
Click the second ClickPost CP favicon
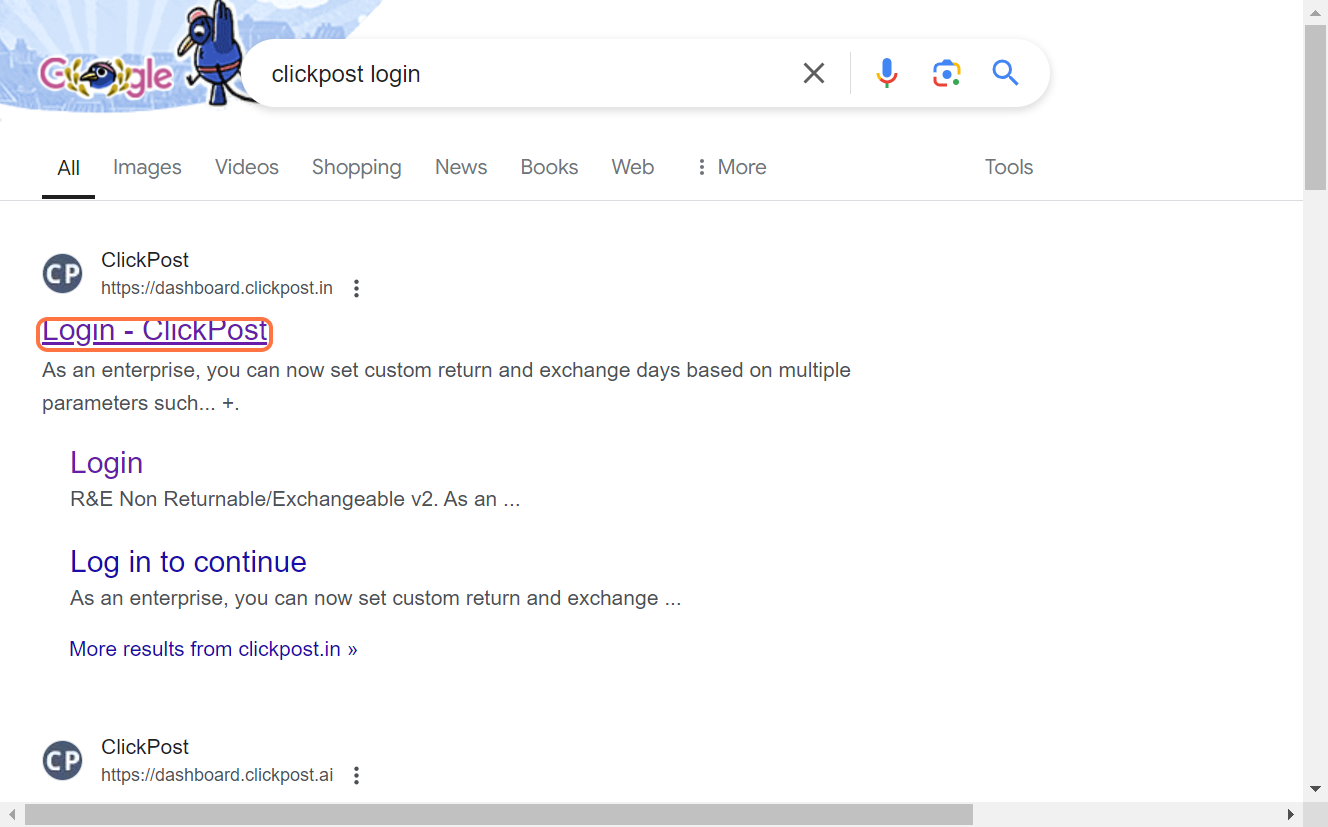pyautogui.click(x=63, y=761)
